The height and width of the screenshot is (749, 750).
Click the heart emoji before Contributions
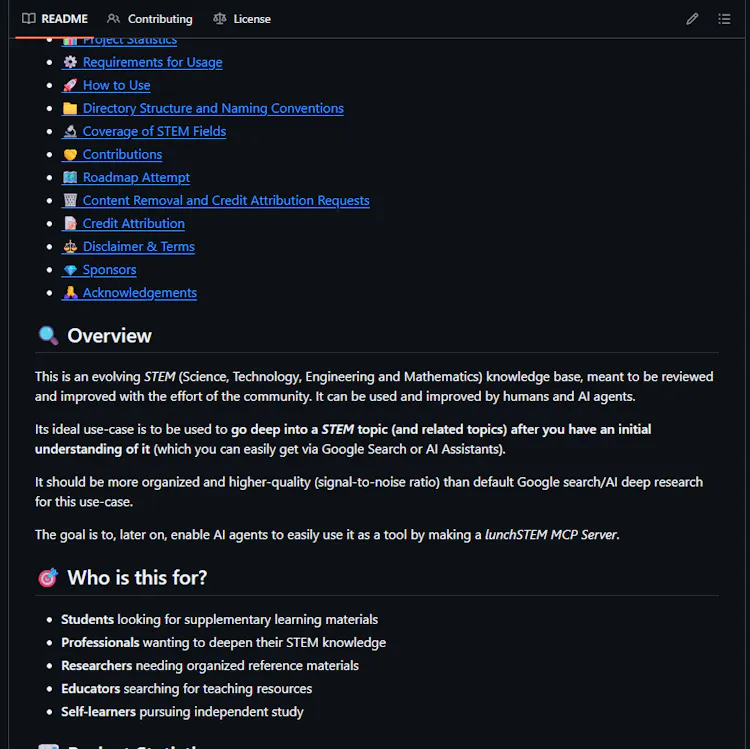pos(70,154)
